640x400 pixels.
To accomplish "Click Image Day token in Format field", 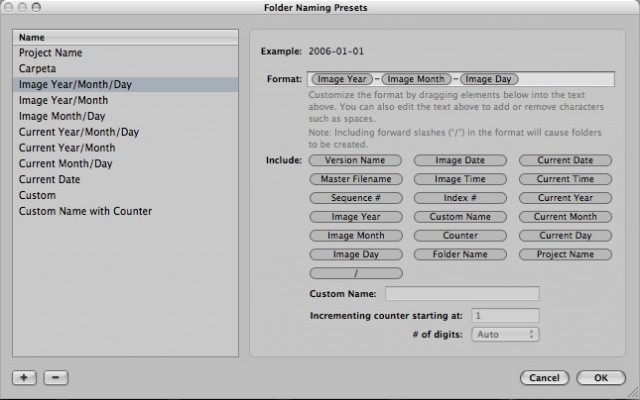I will (489, 79).
